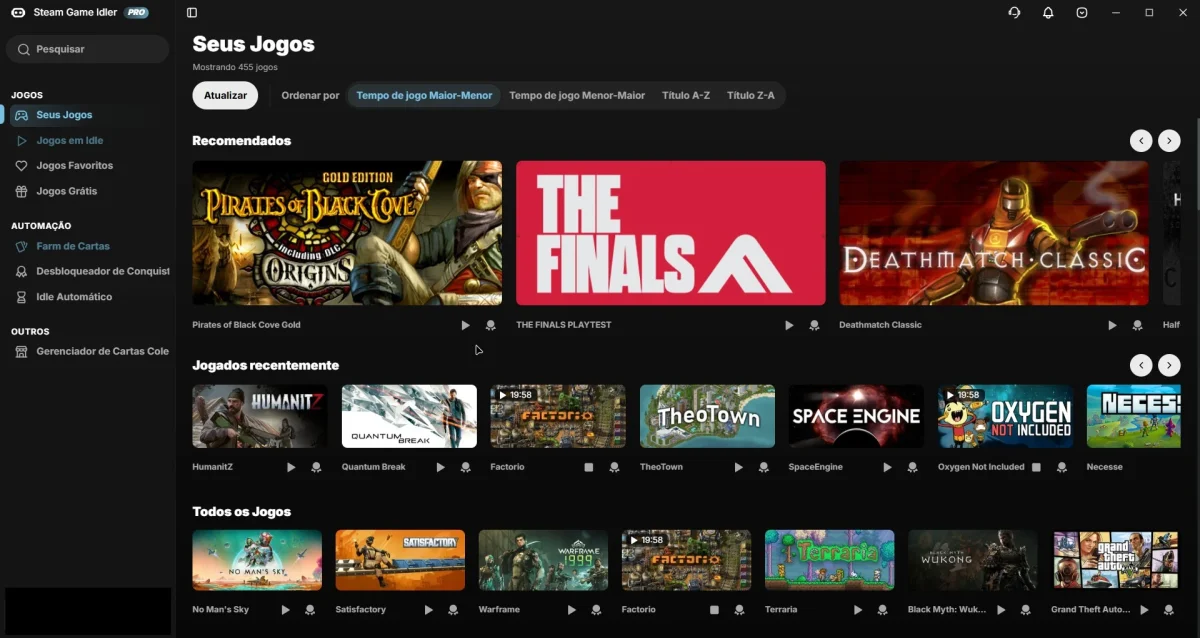Image resolution: width=1200 pixels, height=638 pixels.
Task: Show previous Recomendados games
Action: pos(1141,141)
